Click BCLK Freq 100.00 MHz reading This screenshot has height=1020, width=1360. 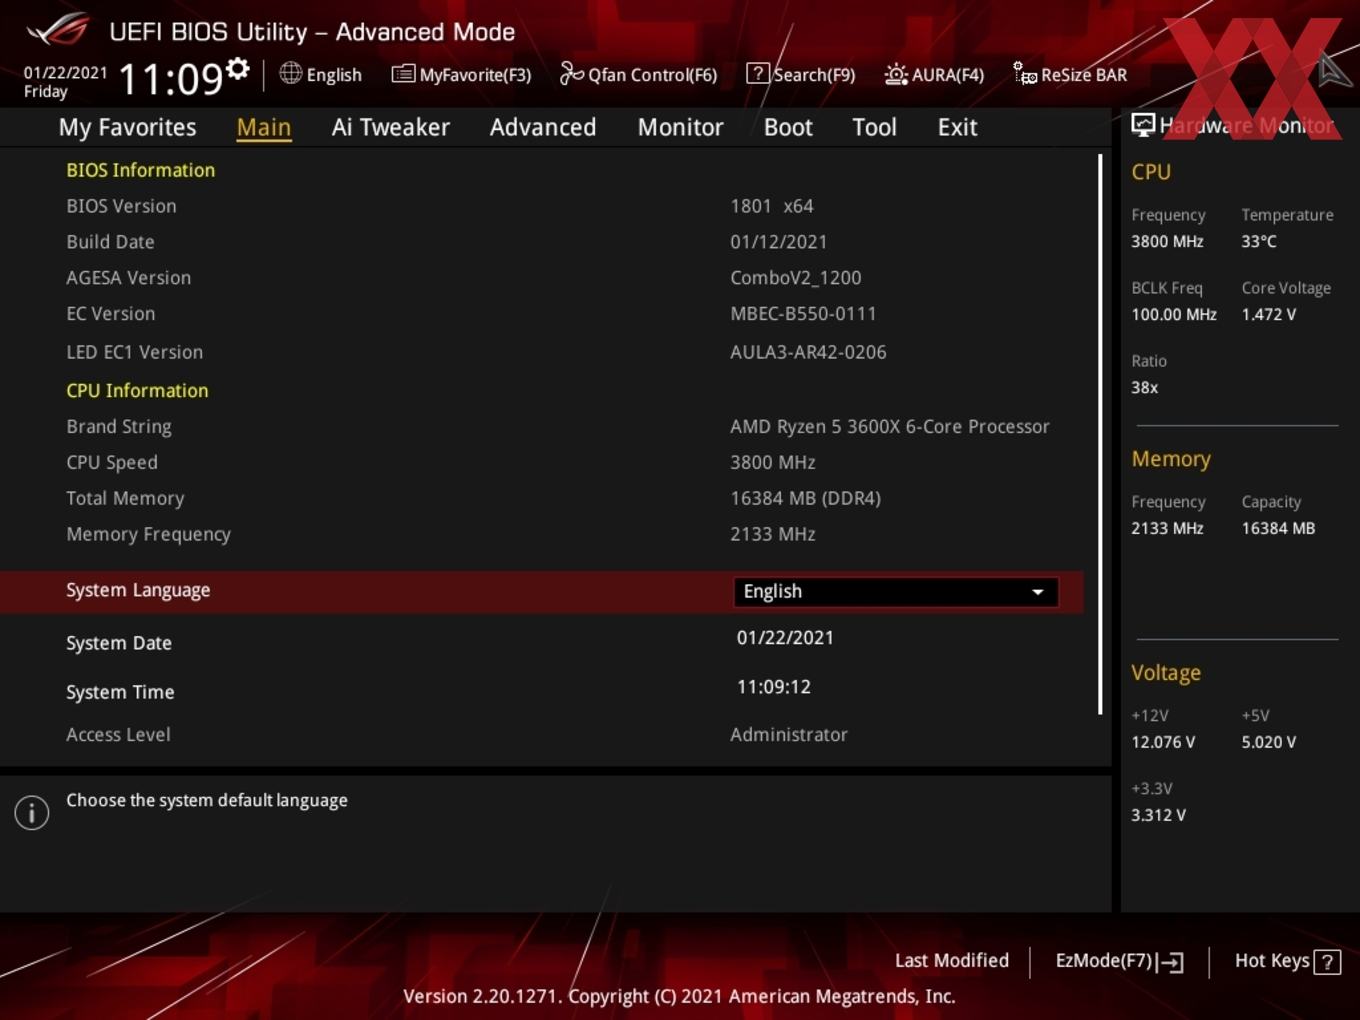click(1174, 314)
